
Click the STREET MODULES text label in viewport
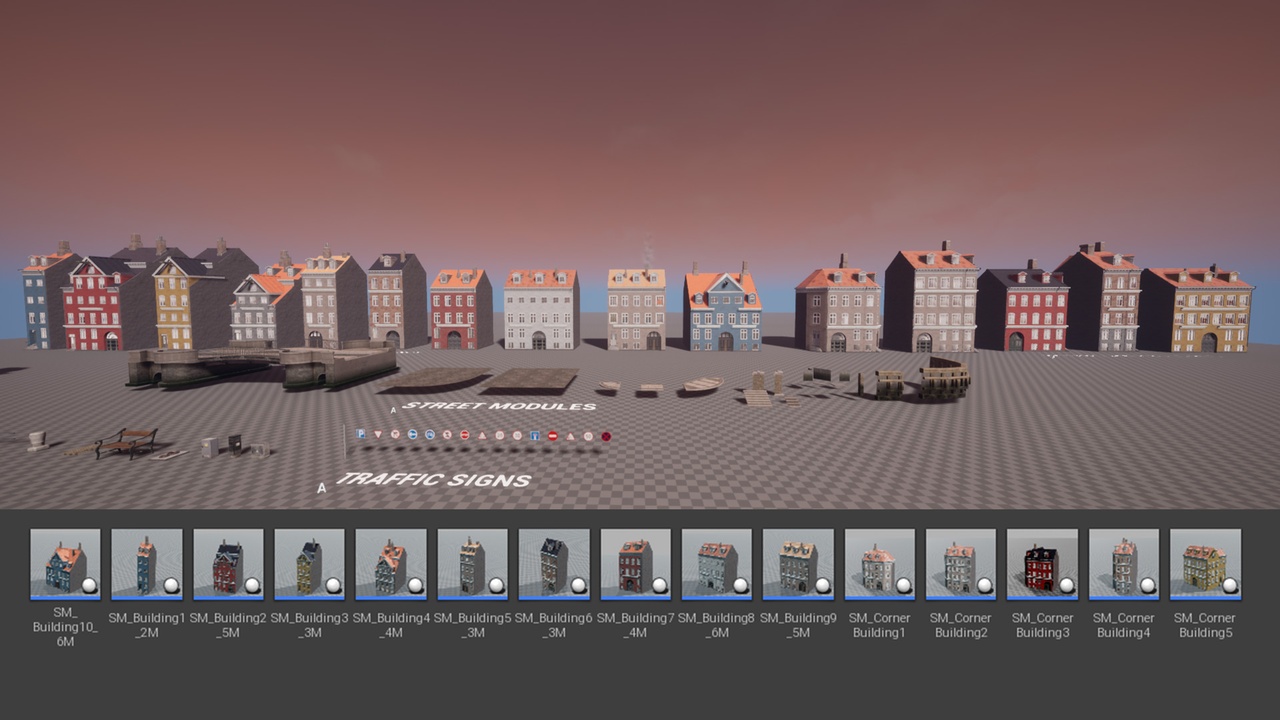[499, 406]
